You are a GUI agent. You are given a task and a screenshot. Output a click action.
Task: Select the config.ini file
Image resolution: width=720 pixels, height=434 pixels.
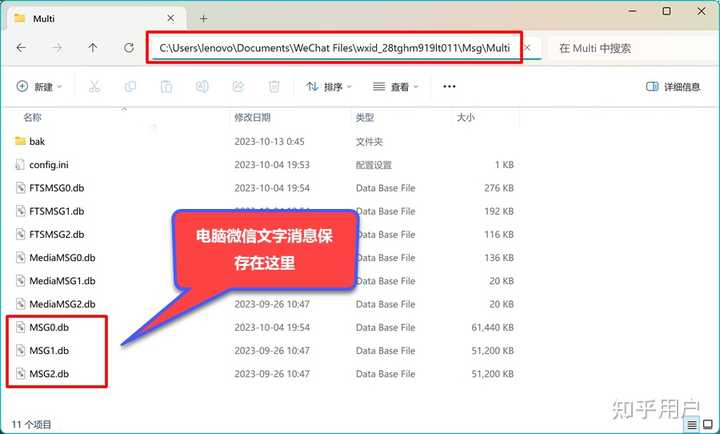[49, 164]
